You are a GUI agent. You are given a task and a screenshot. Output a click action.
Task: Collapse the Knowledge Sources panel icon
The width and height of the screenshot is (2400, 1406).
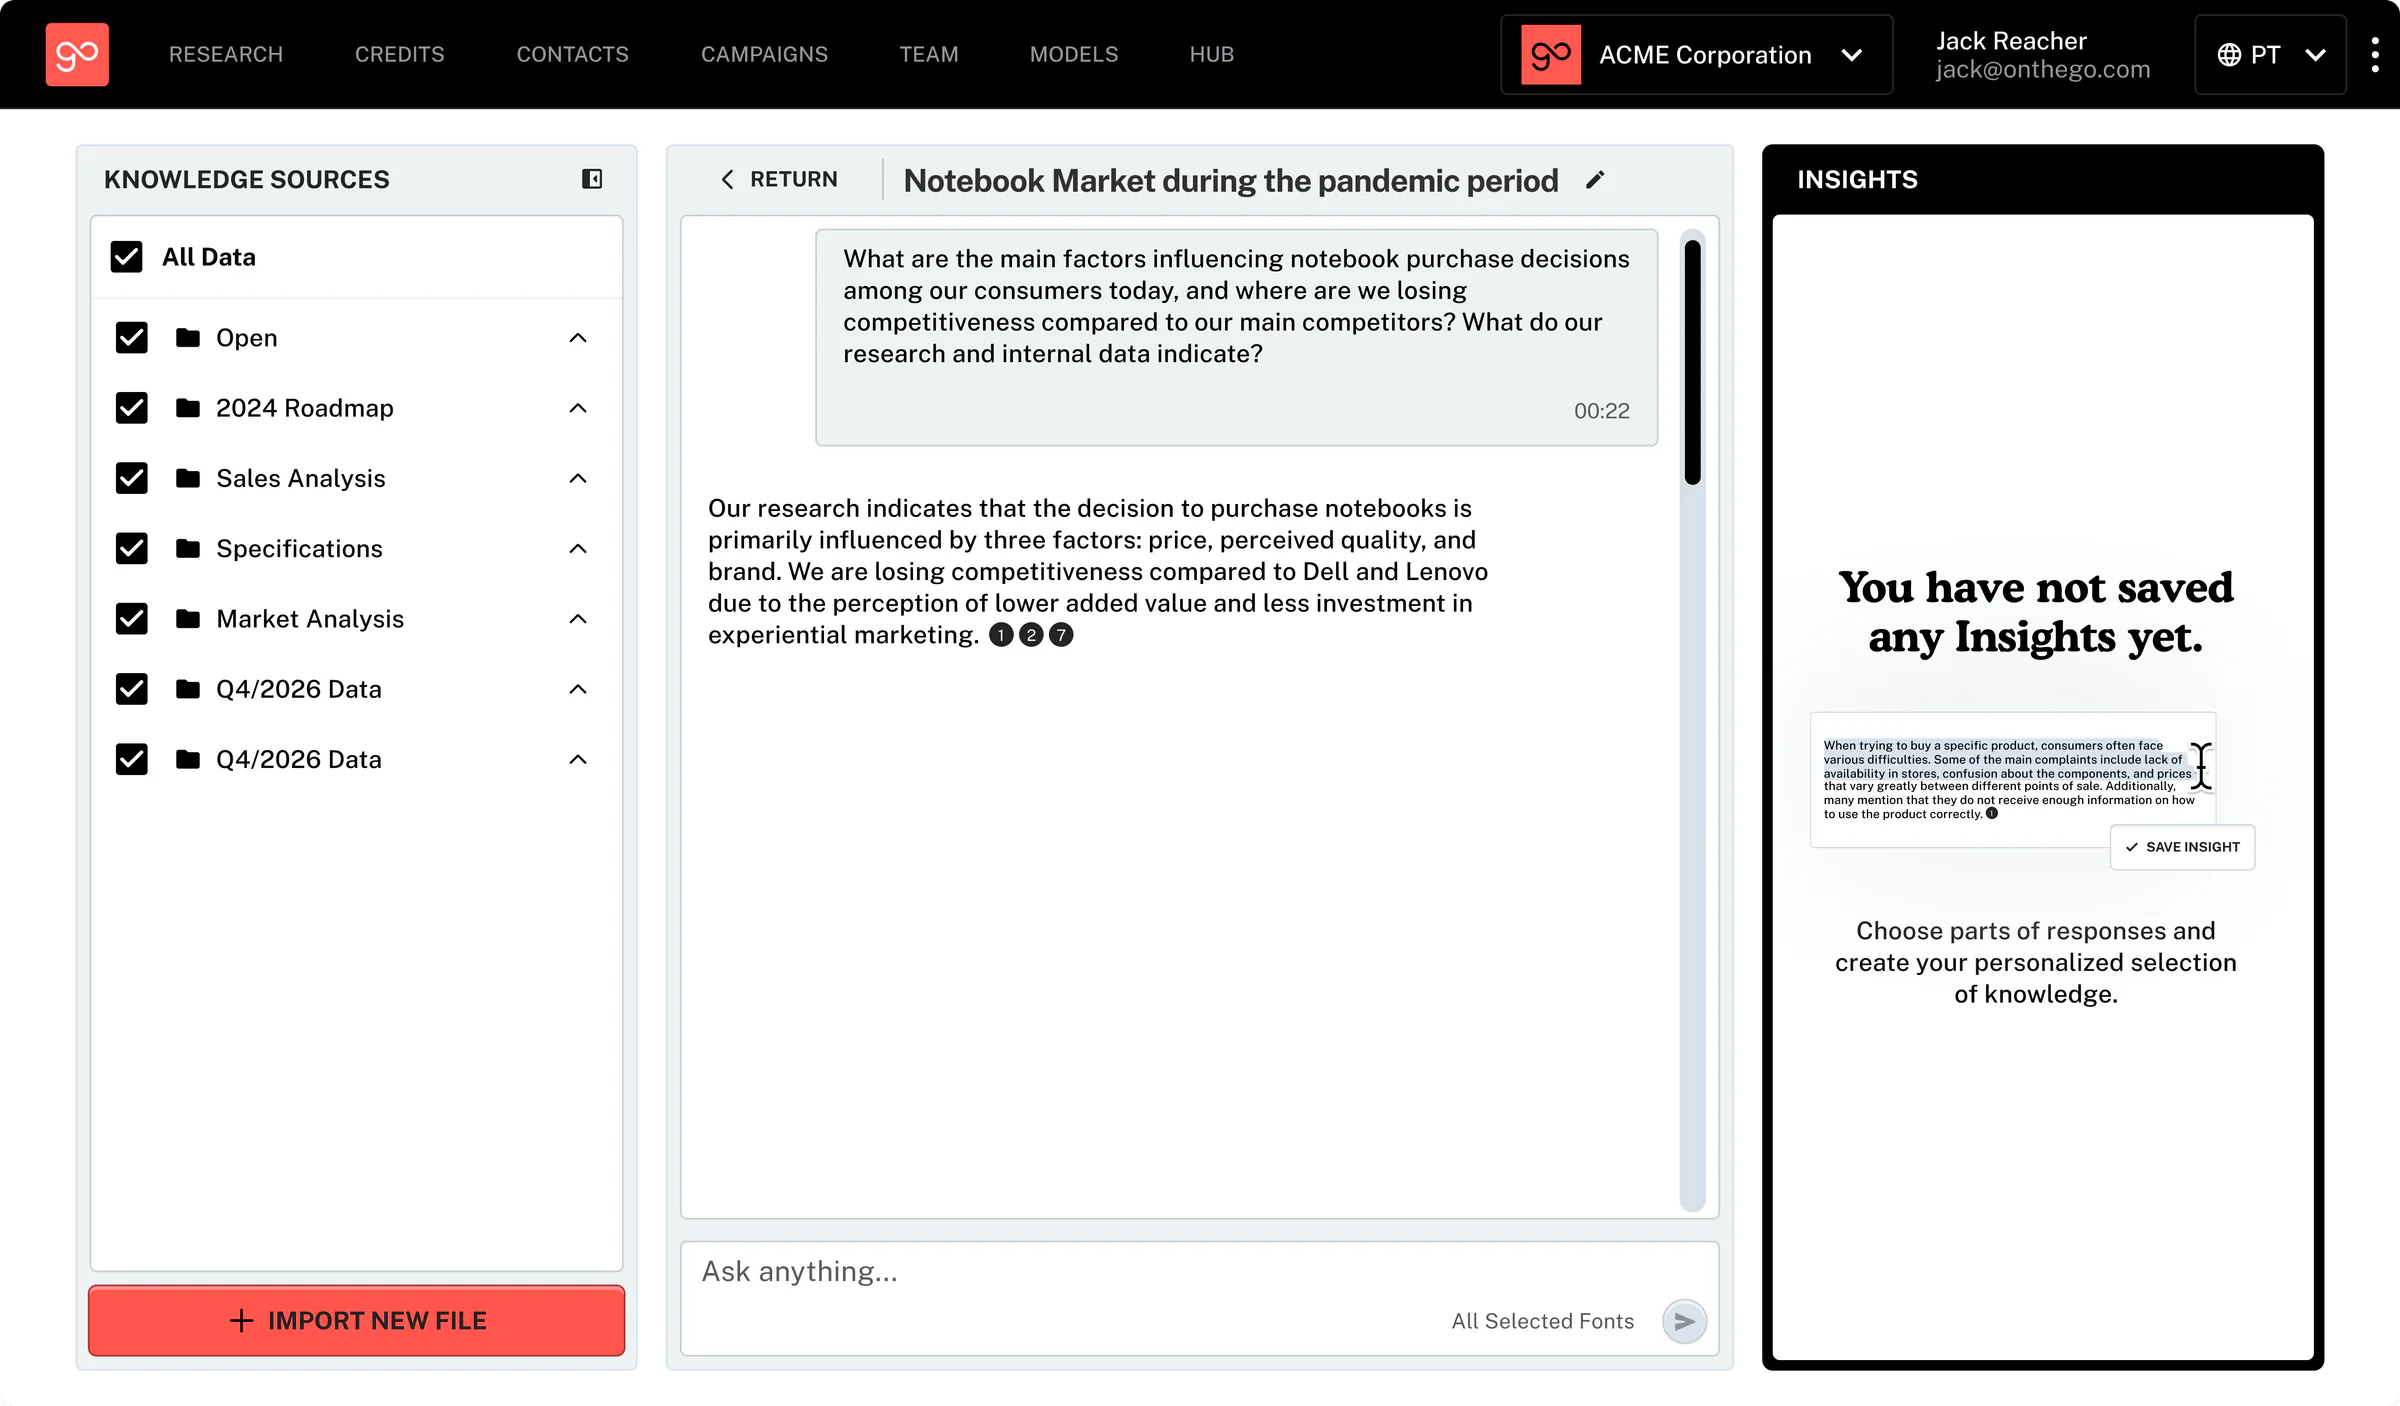[592, 179]
